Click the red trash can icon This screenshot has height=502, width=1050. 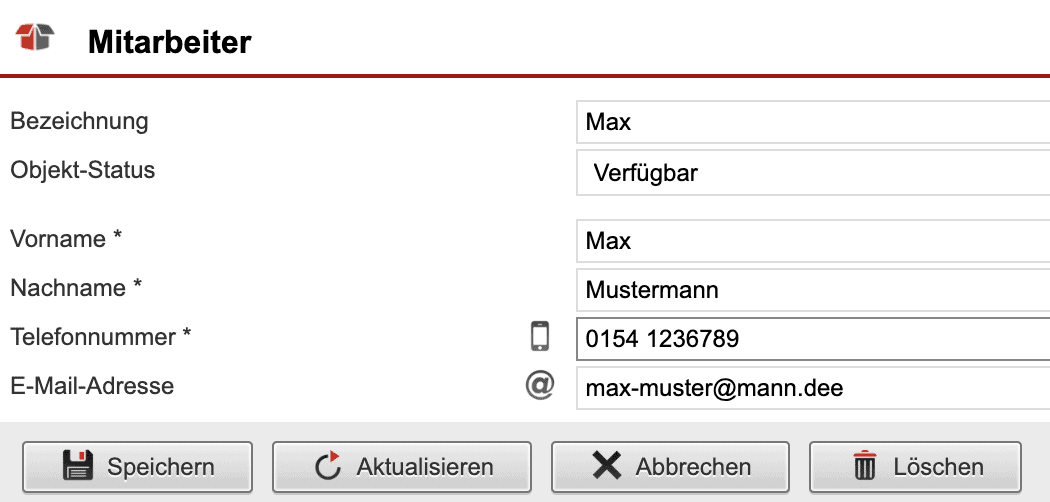pyautogui.click(x=864, y=466)
